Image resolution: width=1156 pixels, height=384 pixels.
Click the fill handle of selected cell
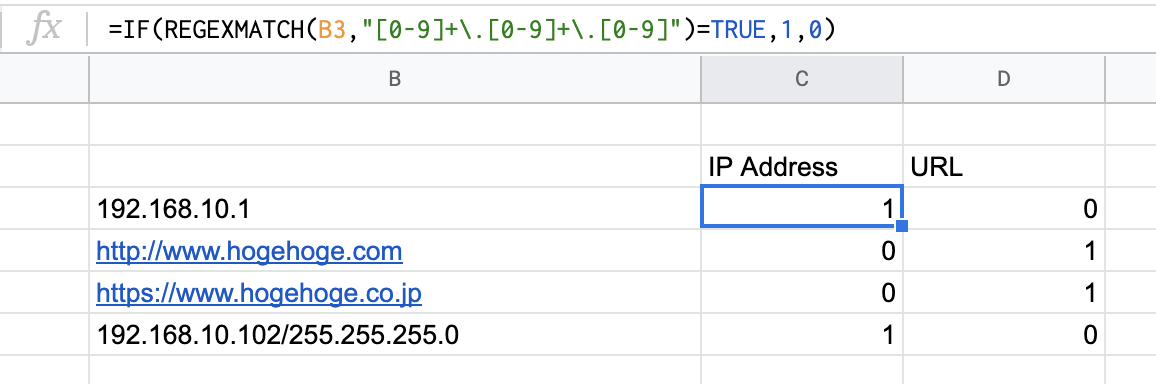pyautogui.click(x=901, y=226)
